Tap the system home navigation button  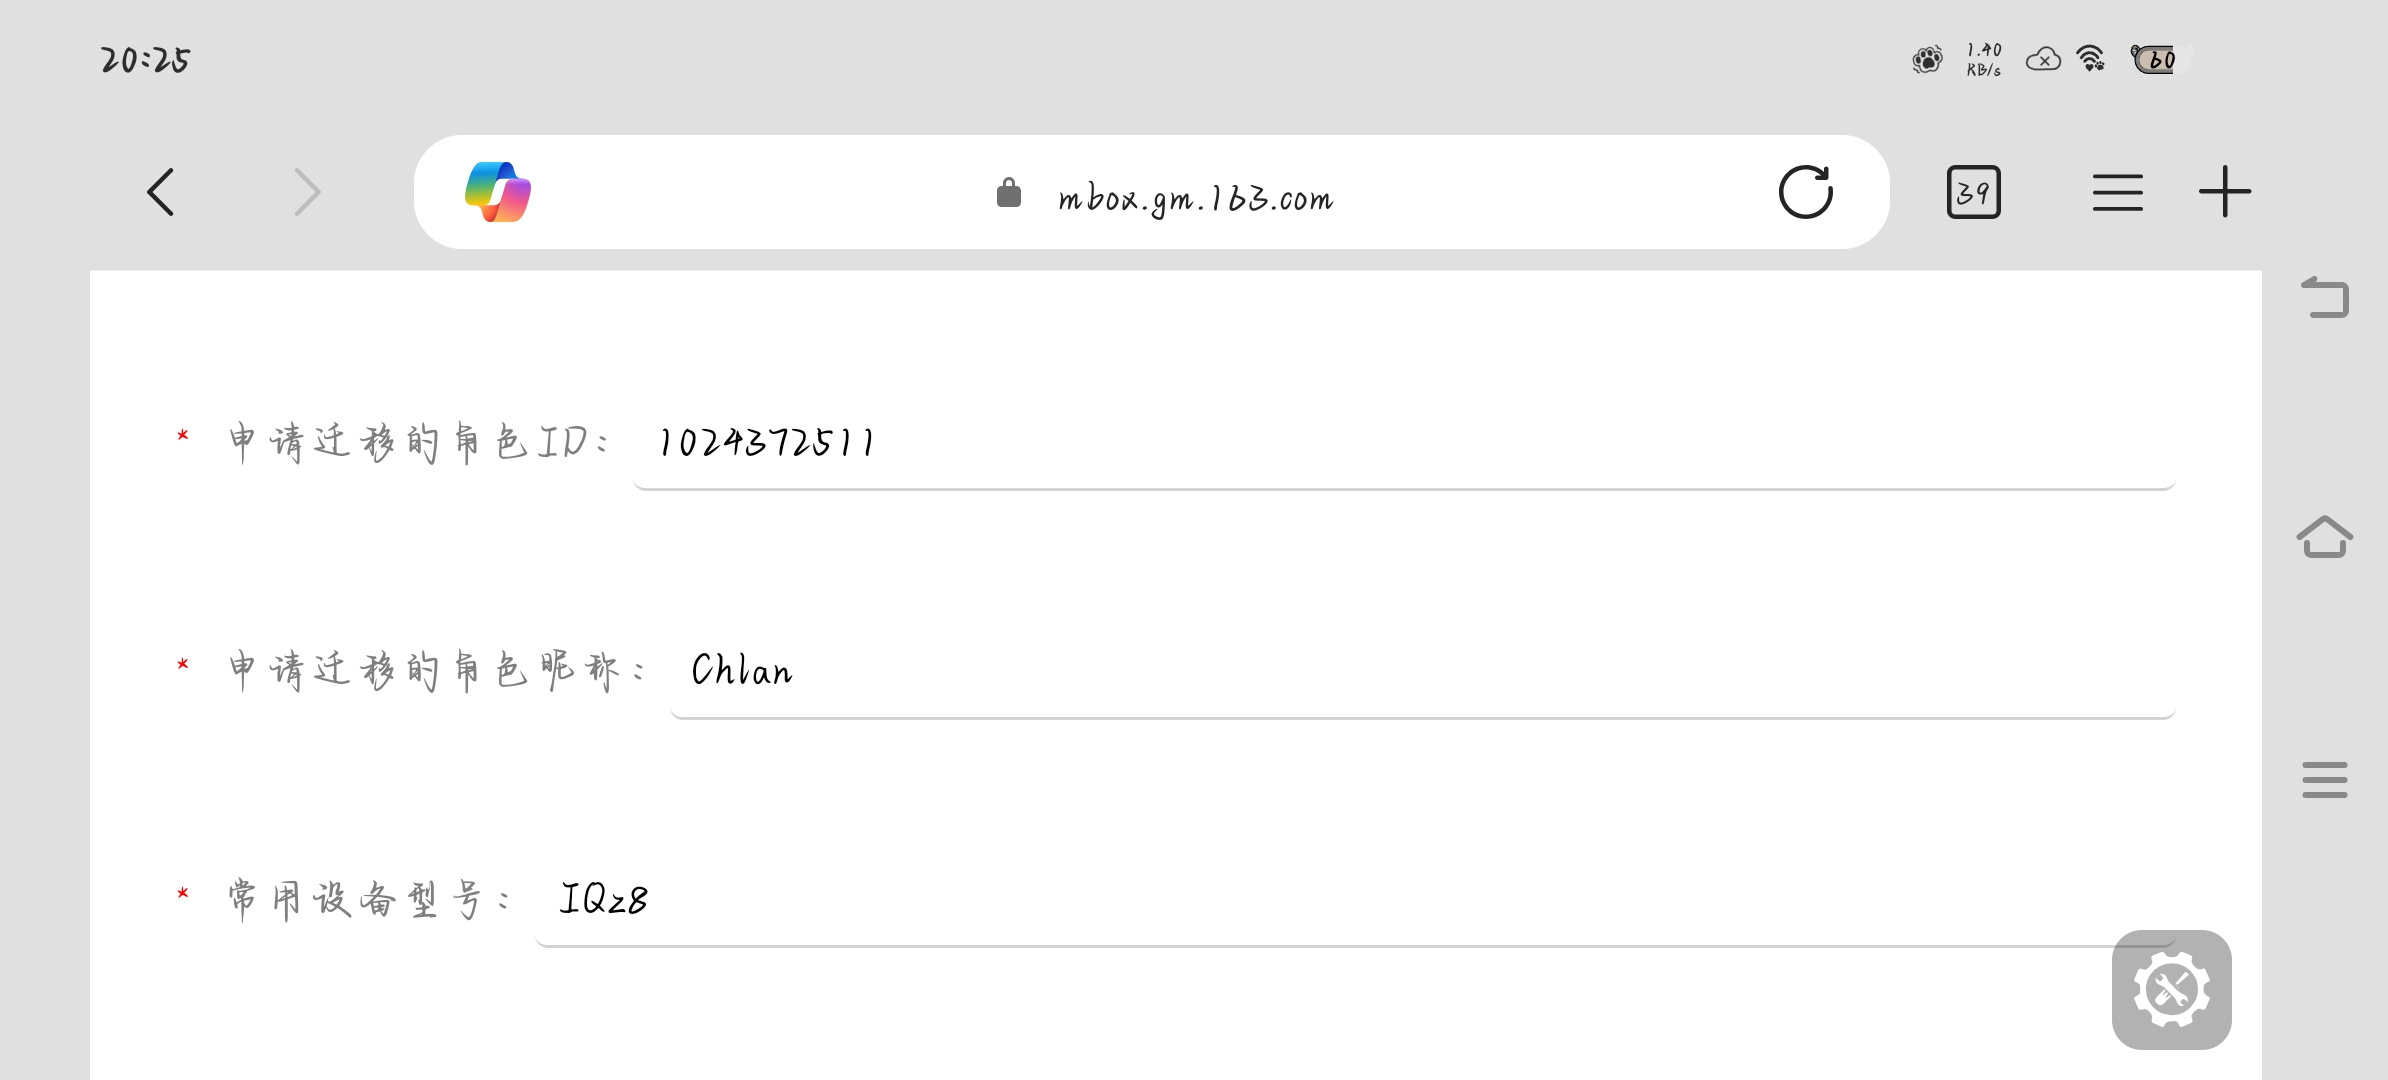2324,537
